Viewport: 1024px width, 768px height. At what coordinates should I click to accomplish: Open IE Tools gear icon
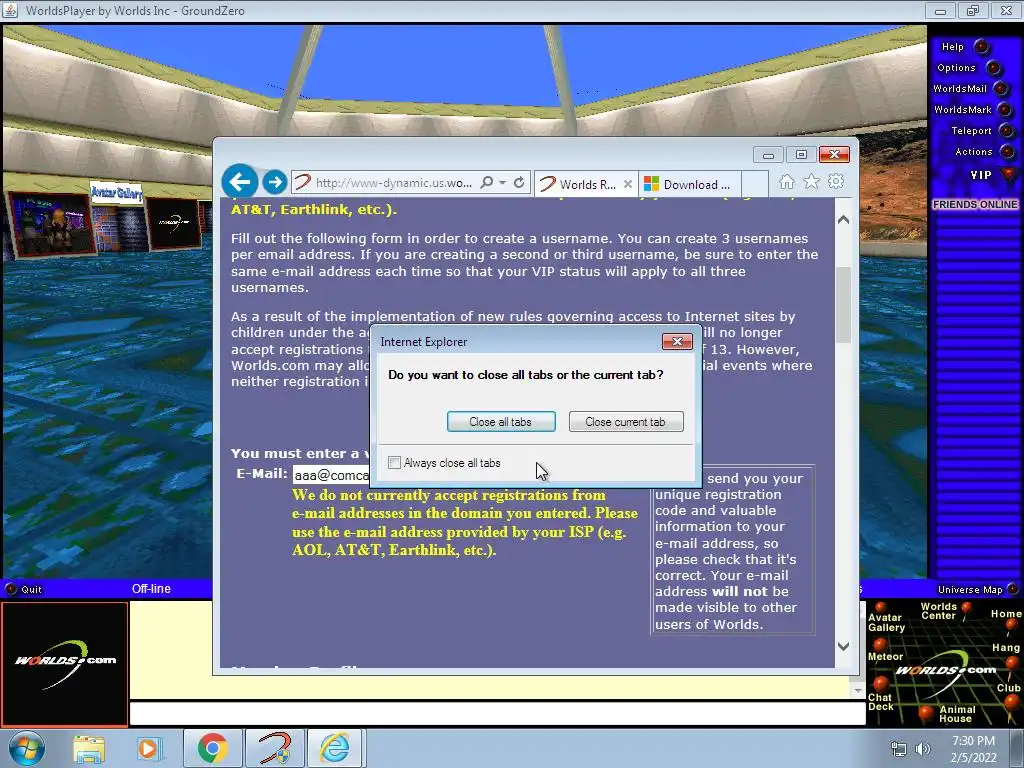836,182
